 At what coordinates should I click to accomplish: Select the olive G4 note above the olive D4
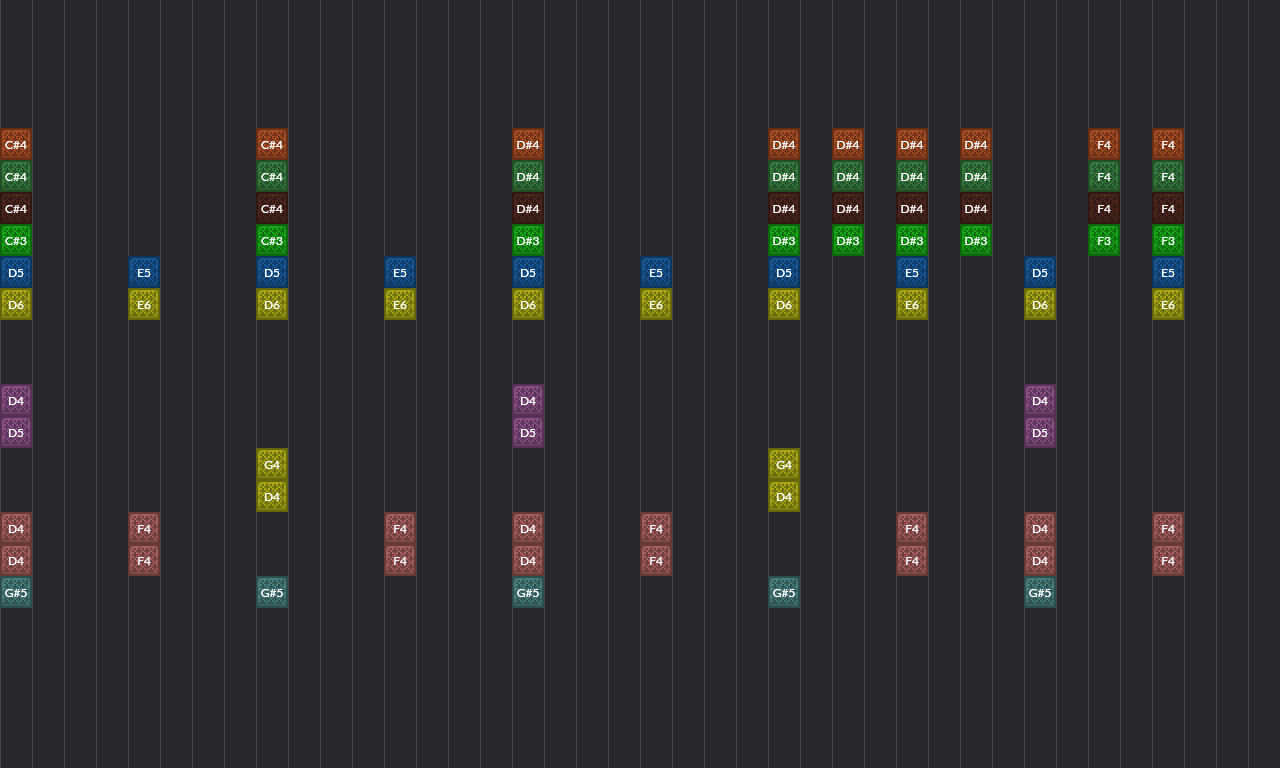pyautogui.click(x=272, y=464)
